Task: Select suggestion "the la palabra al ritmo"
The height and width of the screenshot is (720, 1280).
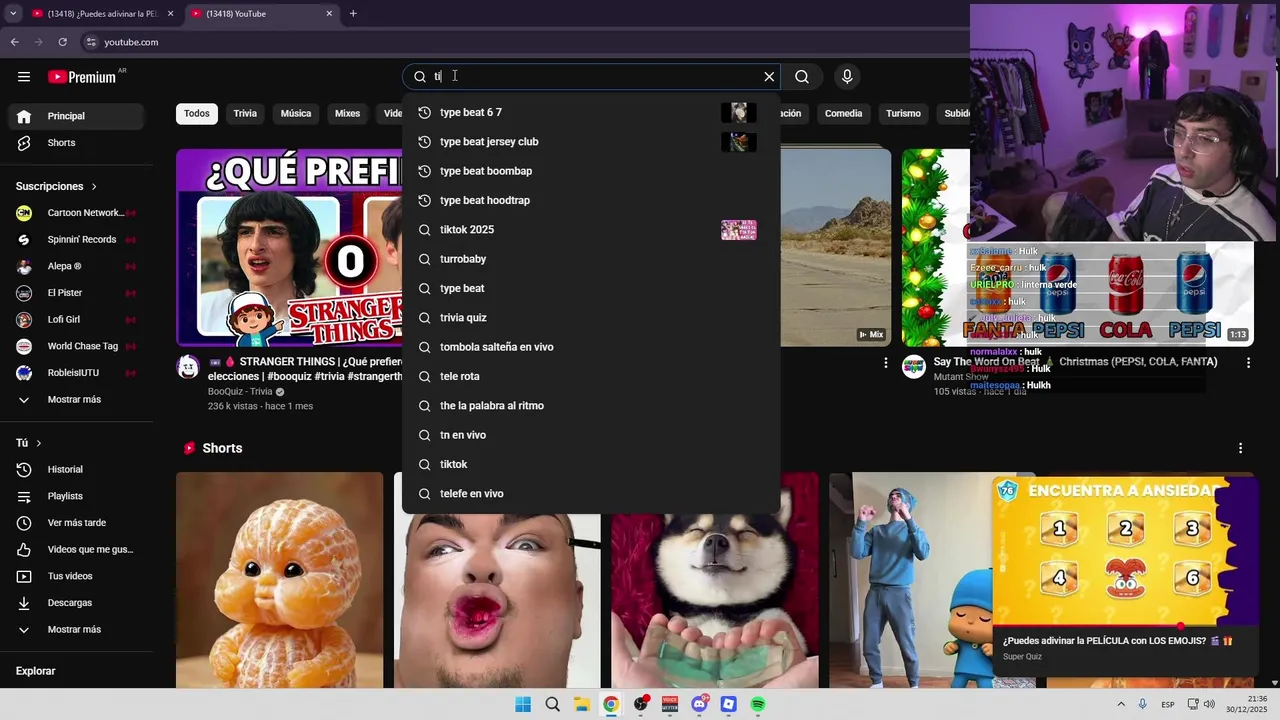Action: (x=590, y=406)
